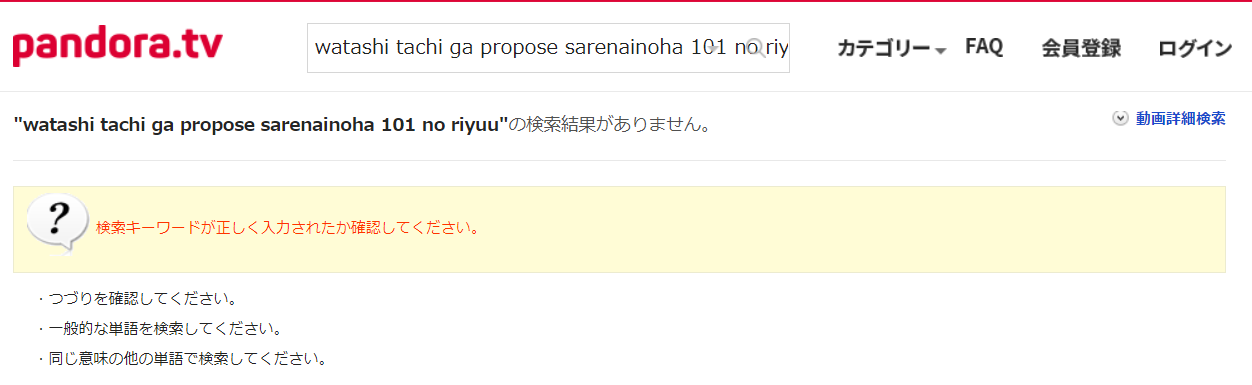Viewport: 1252px width, 385px height.
Task: Open the FAQ page
Action: [x=984, y=47]
